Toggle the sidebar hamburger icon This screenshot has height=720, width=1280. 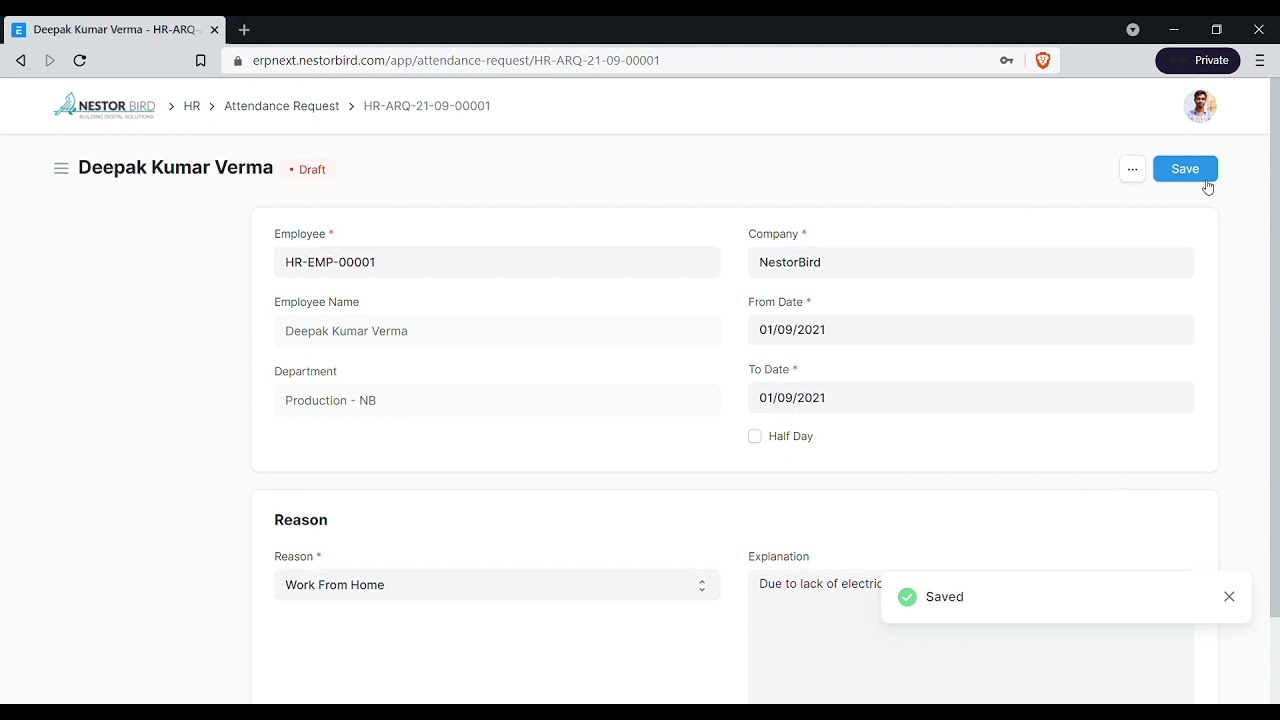pyautogui.click(x=61, y=169)
